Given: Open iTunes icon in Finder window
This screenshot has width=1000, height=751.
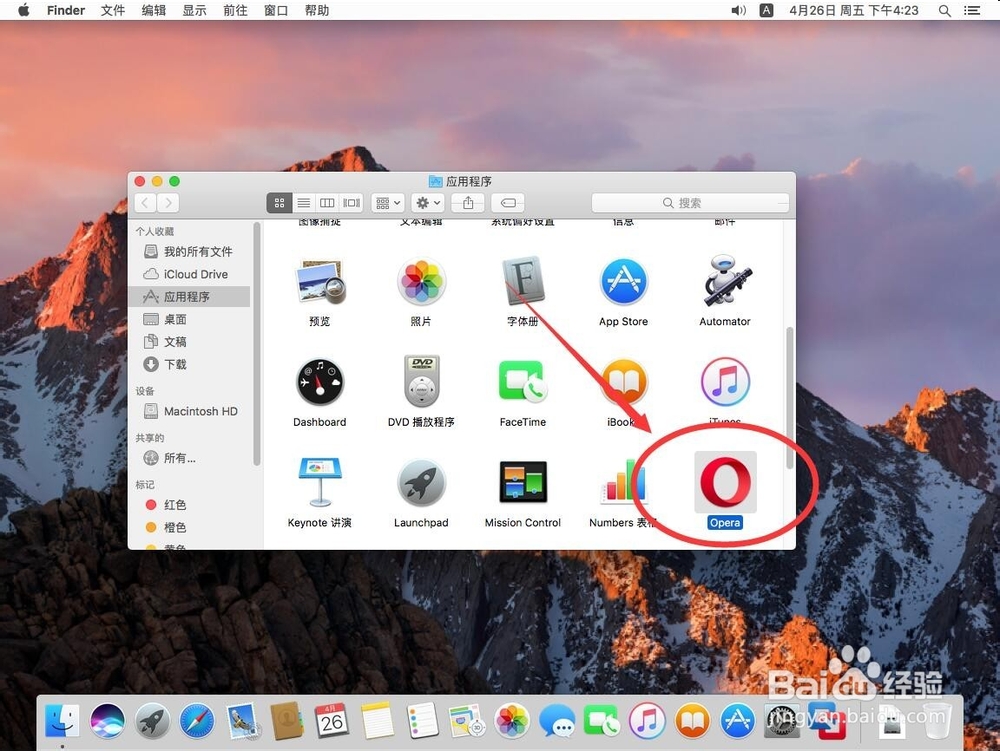Looking at the screenshot, I should (725, 382).
